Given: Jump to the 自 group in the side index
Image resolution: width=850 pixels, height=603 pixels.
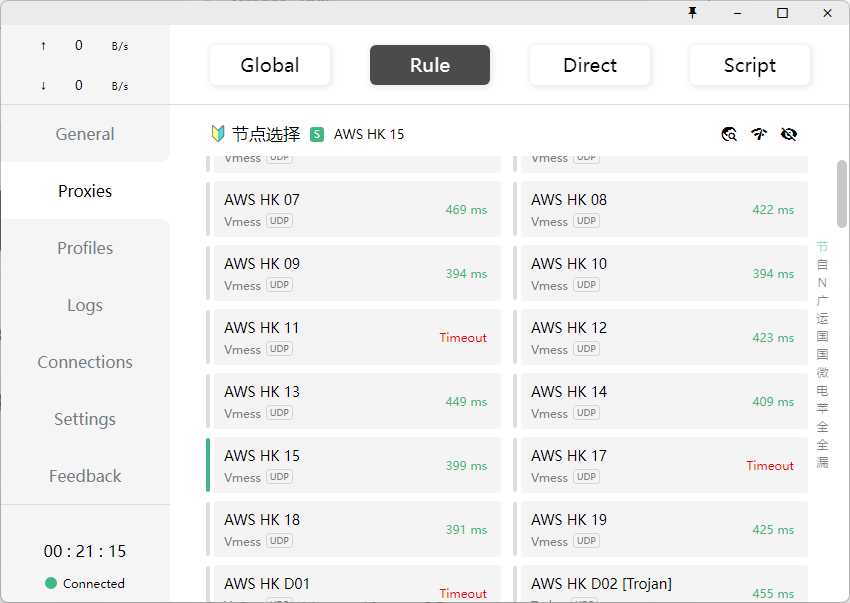Looking at the screenshot, I should 822,265.
